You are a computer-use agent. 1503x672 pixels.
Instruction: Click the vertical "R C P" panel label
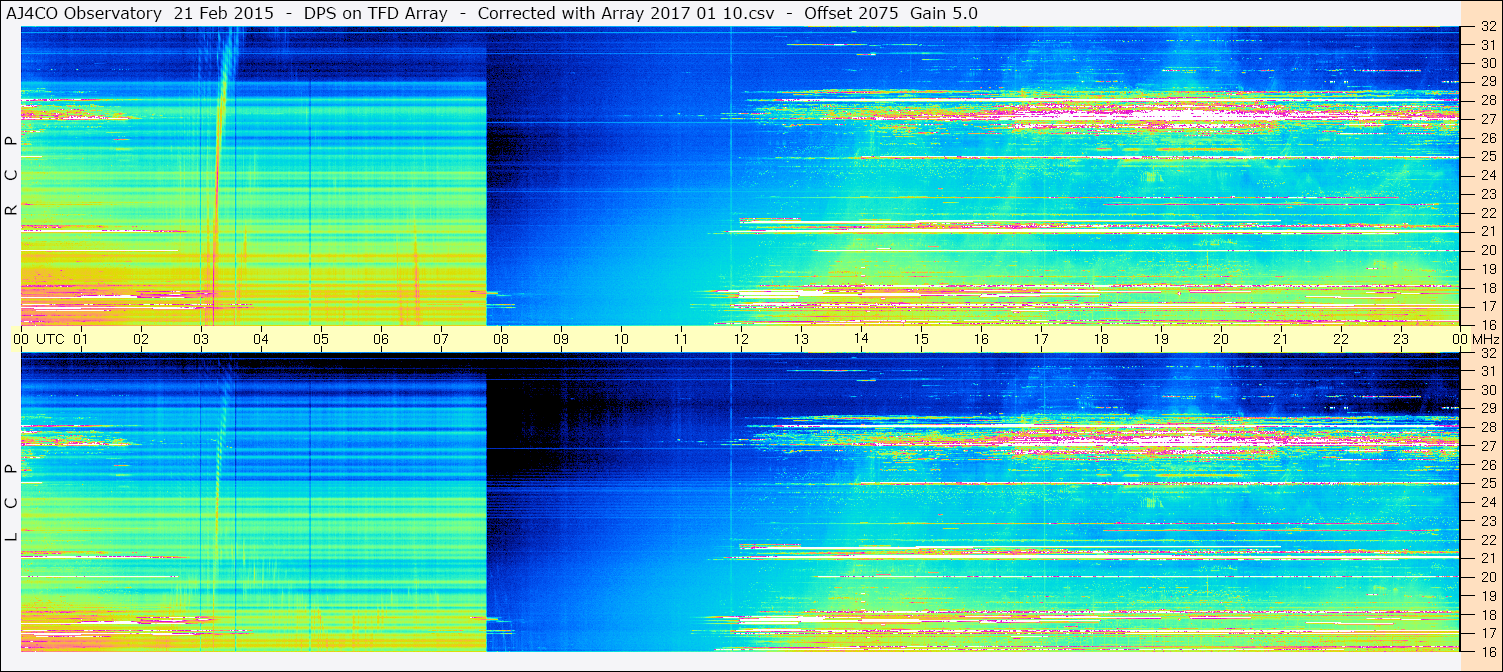click(11, 177)
